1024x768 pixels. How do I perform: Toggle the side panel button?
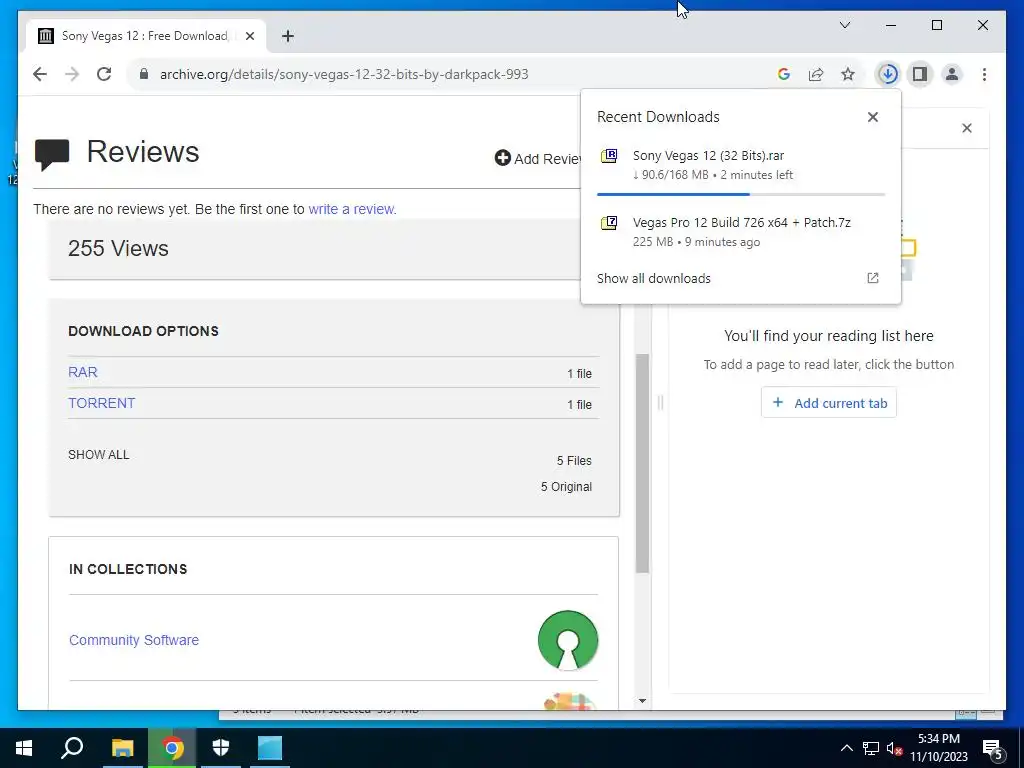point(920,74)
